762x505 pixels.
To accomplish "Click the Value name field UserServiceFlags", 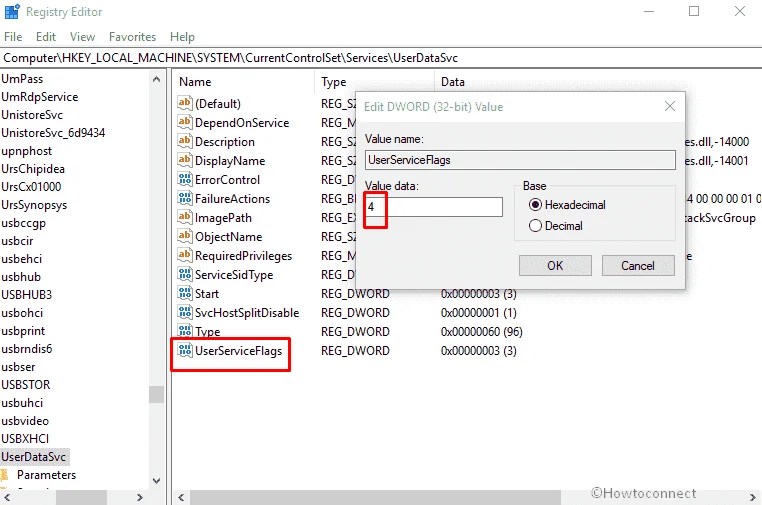I will coord(520,160).
